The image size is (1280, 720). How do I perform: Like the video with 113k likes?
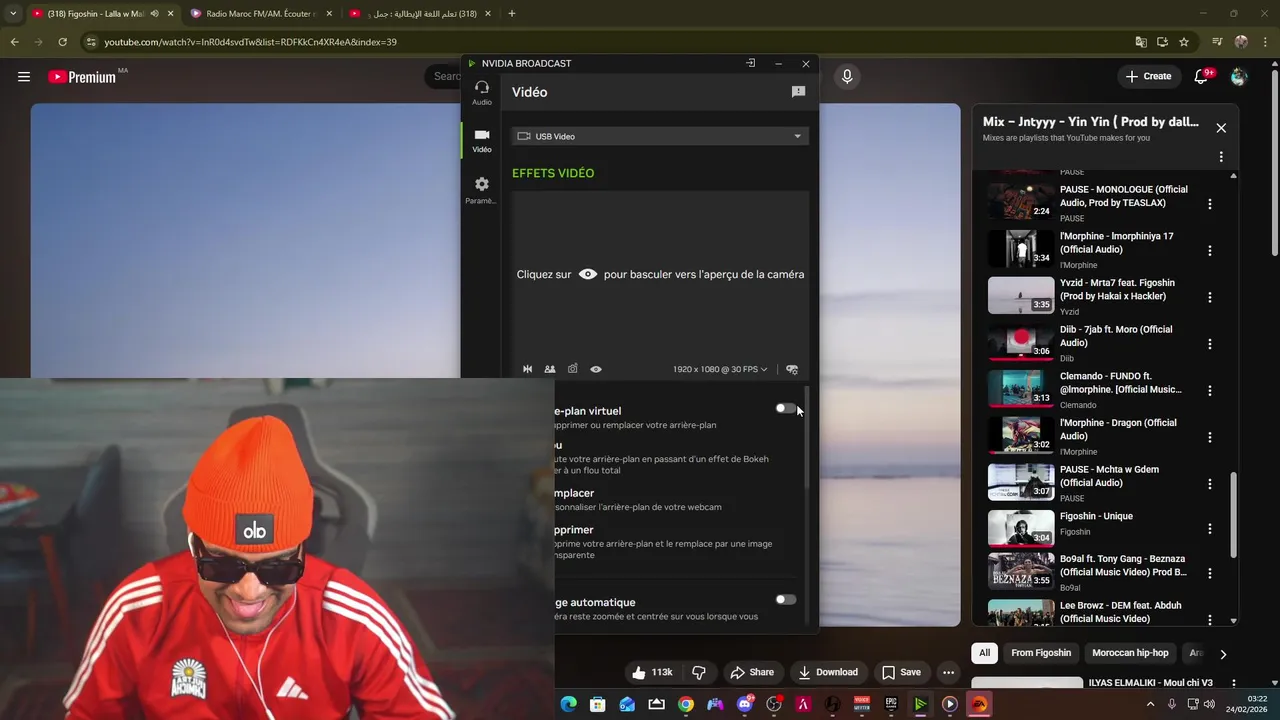coord(651,672)
